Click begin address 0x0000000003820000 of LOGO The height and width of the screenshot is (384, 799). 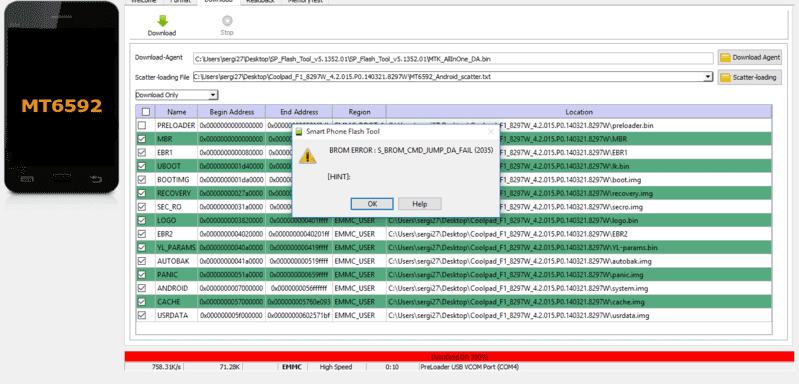click(x=231, y=221)
